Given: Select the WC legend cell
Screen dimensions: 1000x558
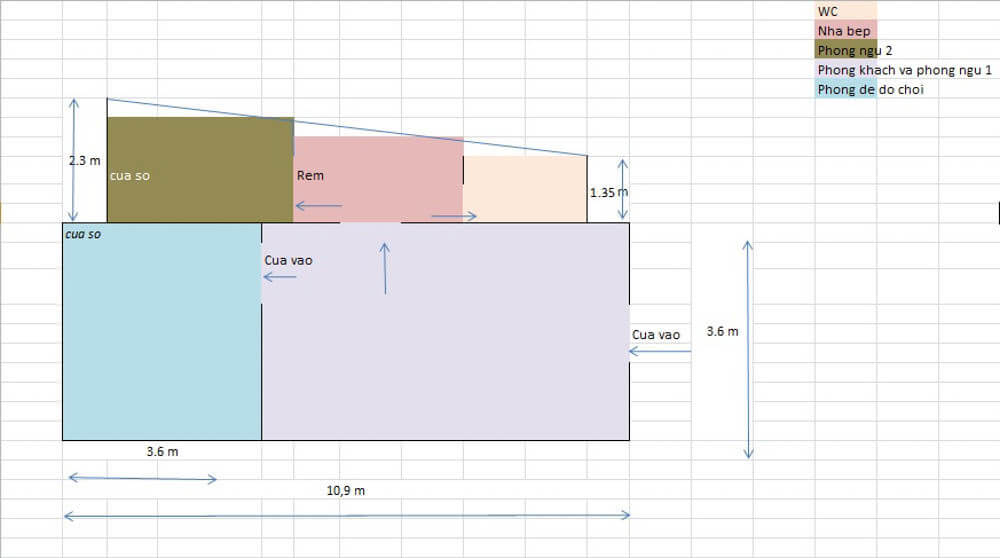Looking at the screenshot, I should pos(846,11).
